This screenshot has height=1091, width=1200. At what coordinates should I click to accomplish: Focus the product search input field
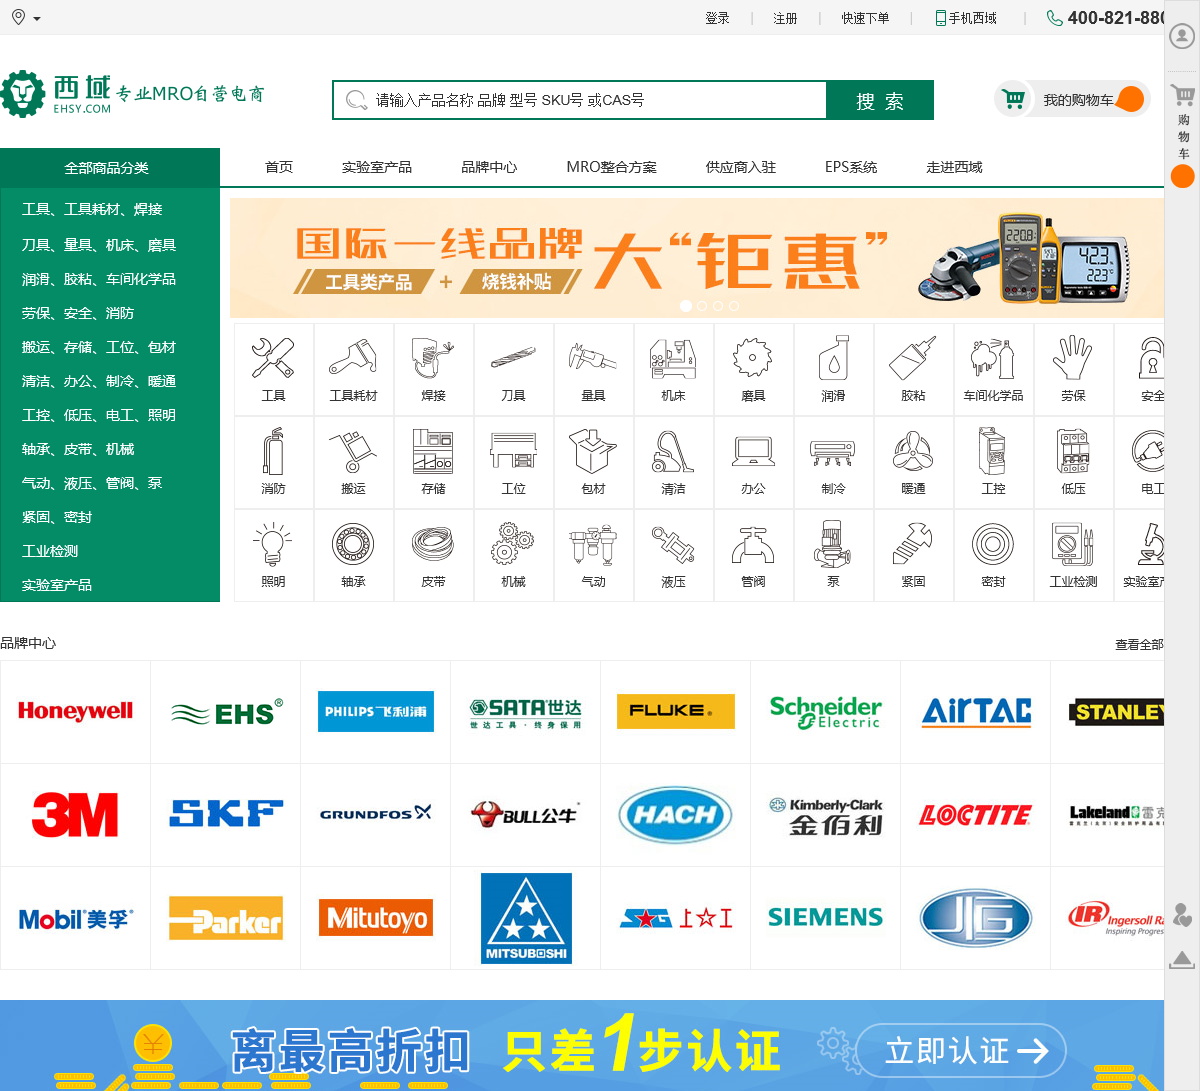(580, 100)
